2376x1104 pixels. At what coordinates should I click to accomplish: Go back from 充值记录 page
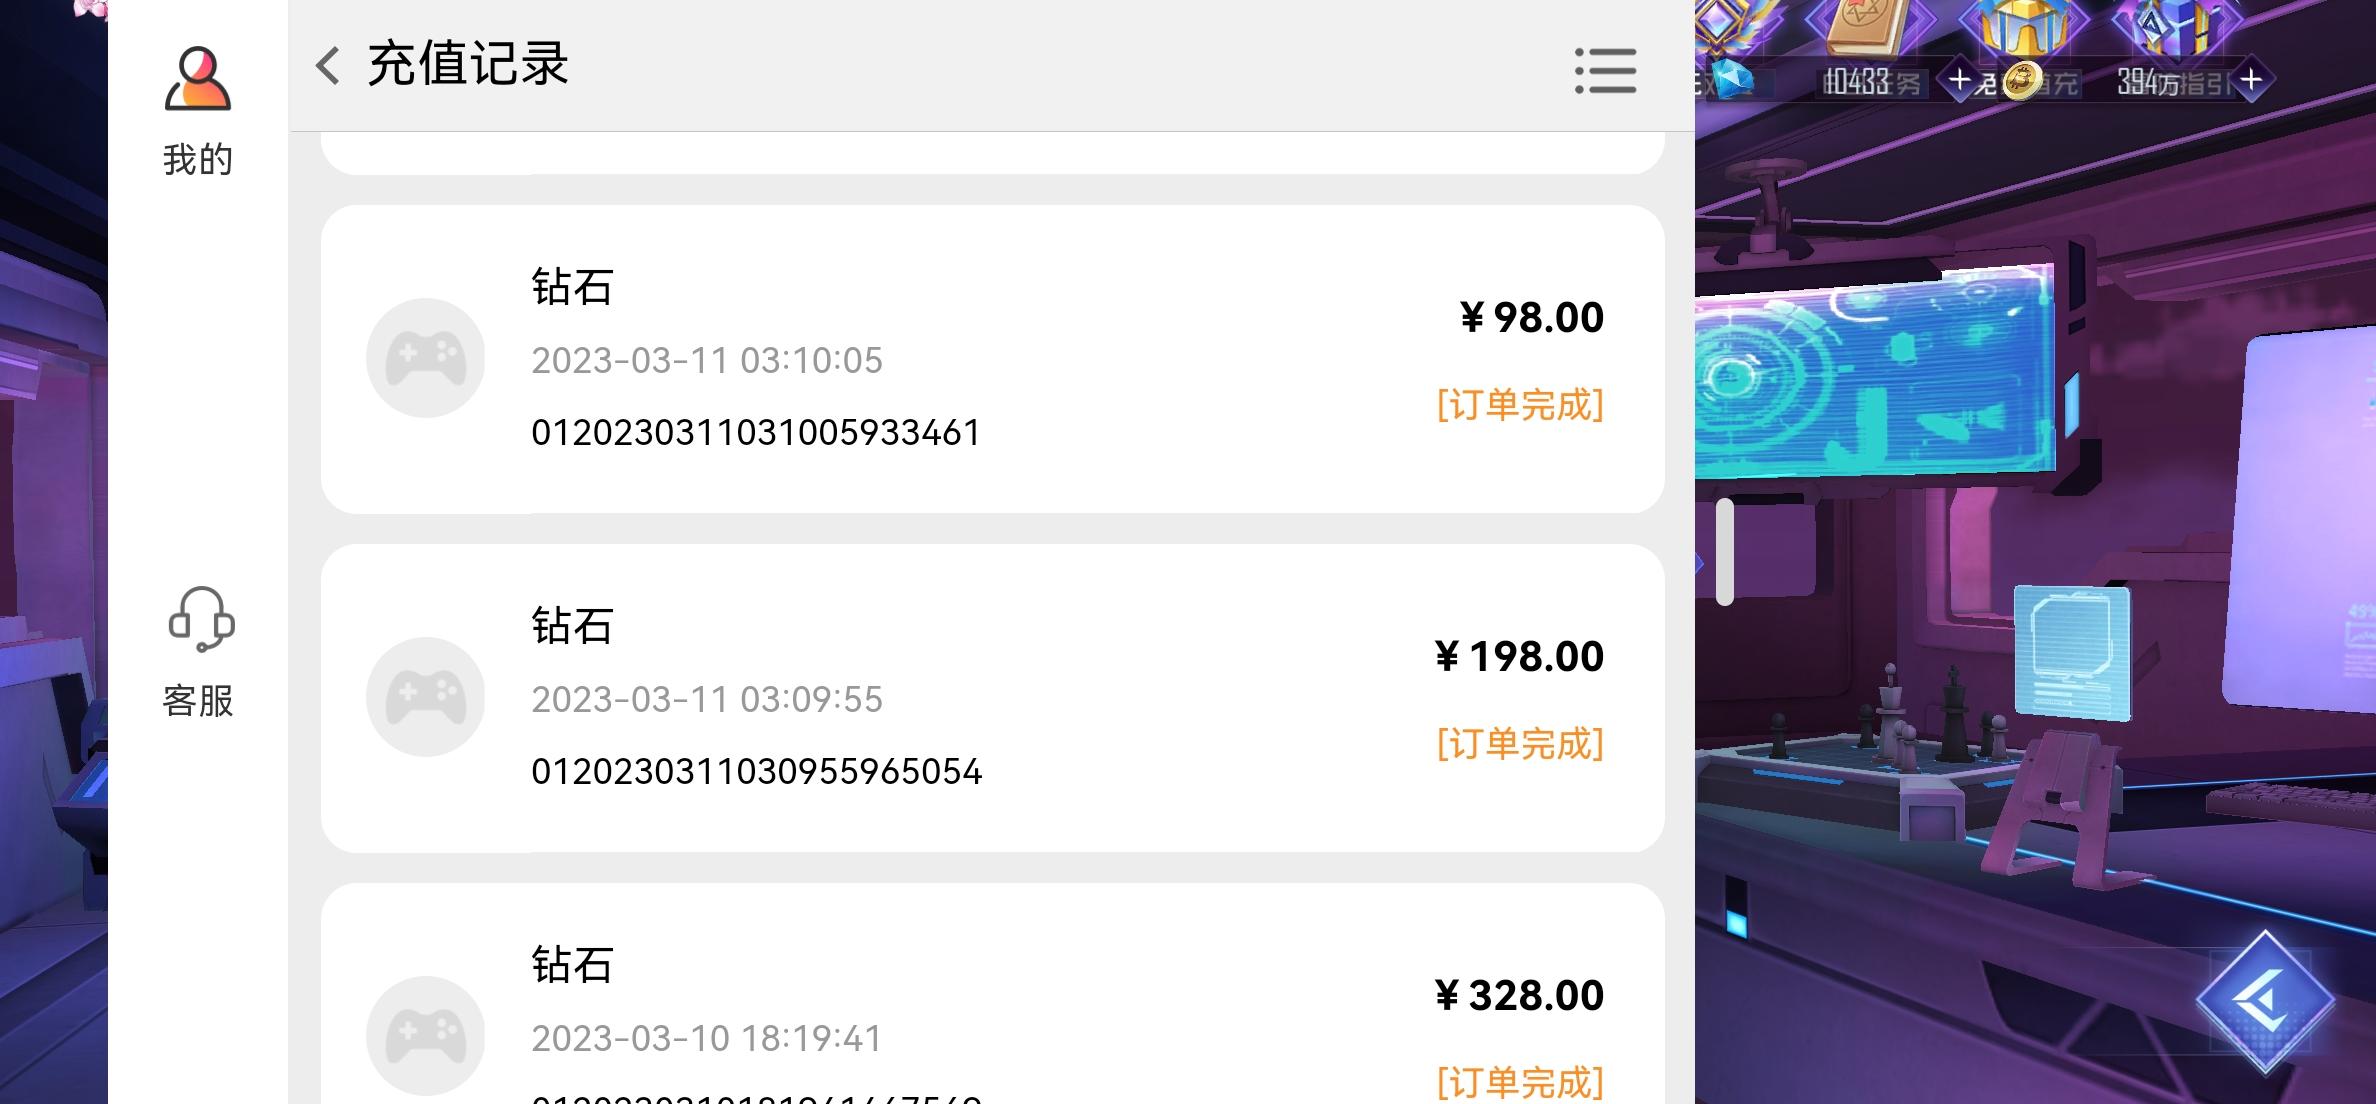click(x=328, y=66)
